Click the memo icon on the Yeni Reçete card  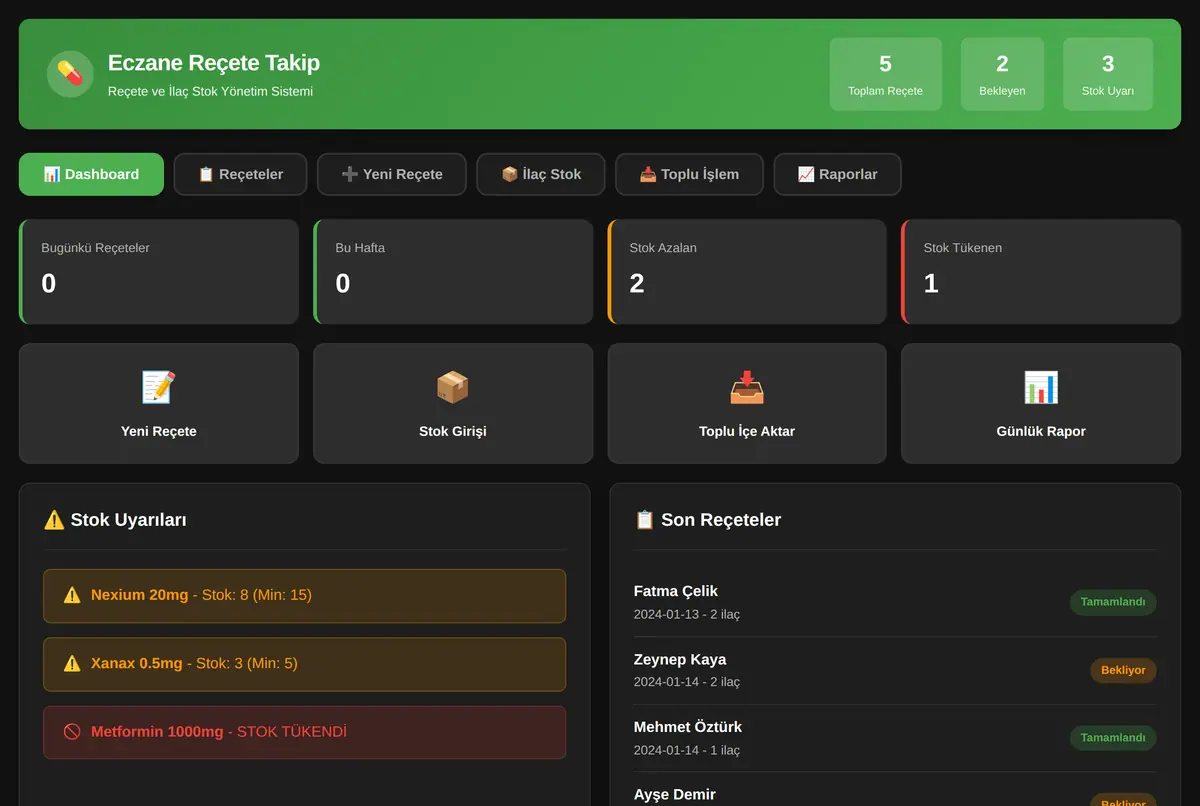click(x=159, y=387)
